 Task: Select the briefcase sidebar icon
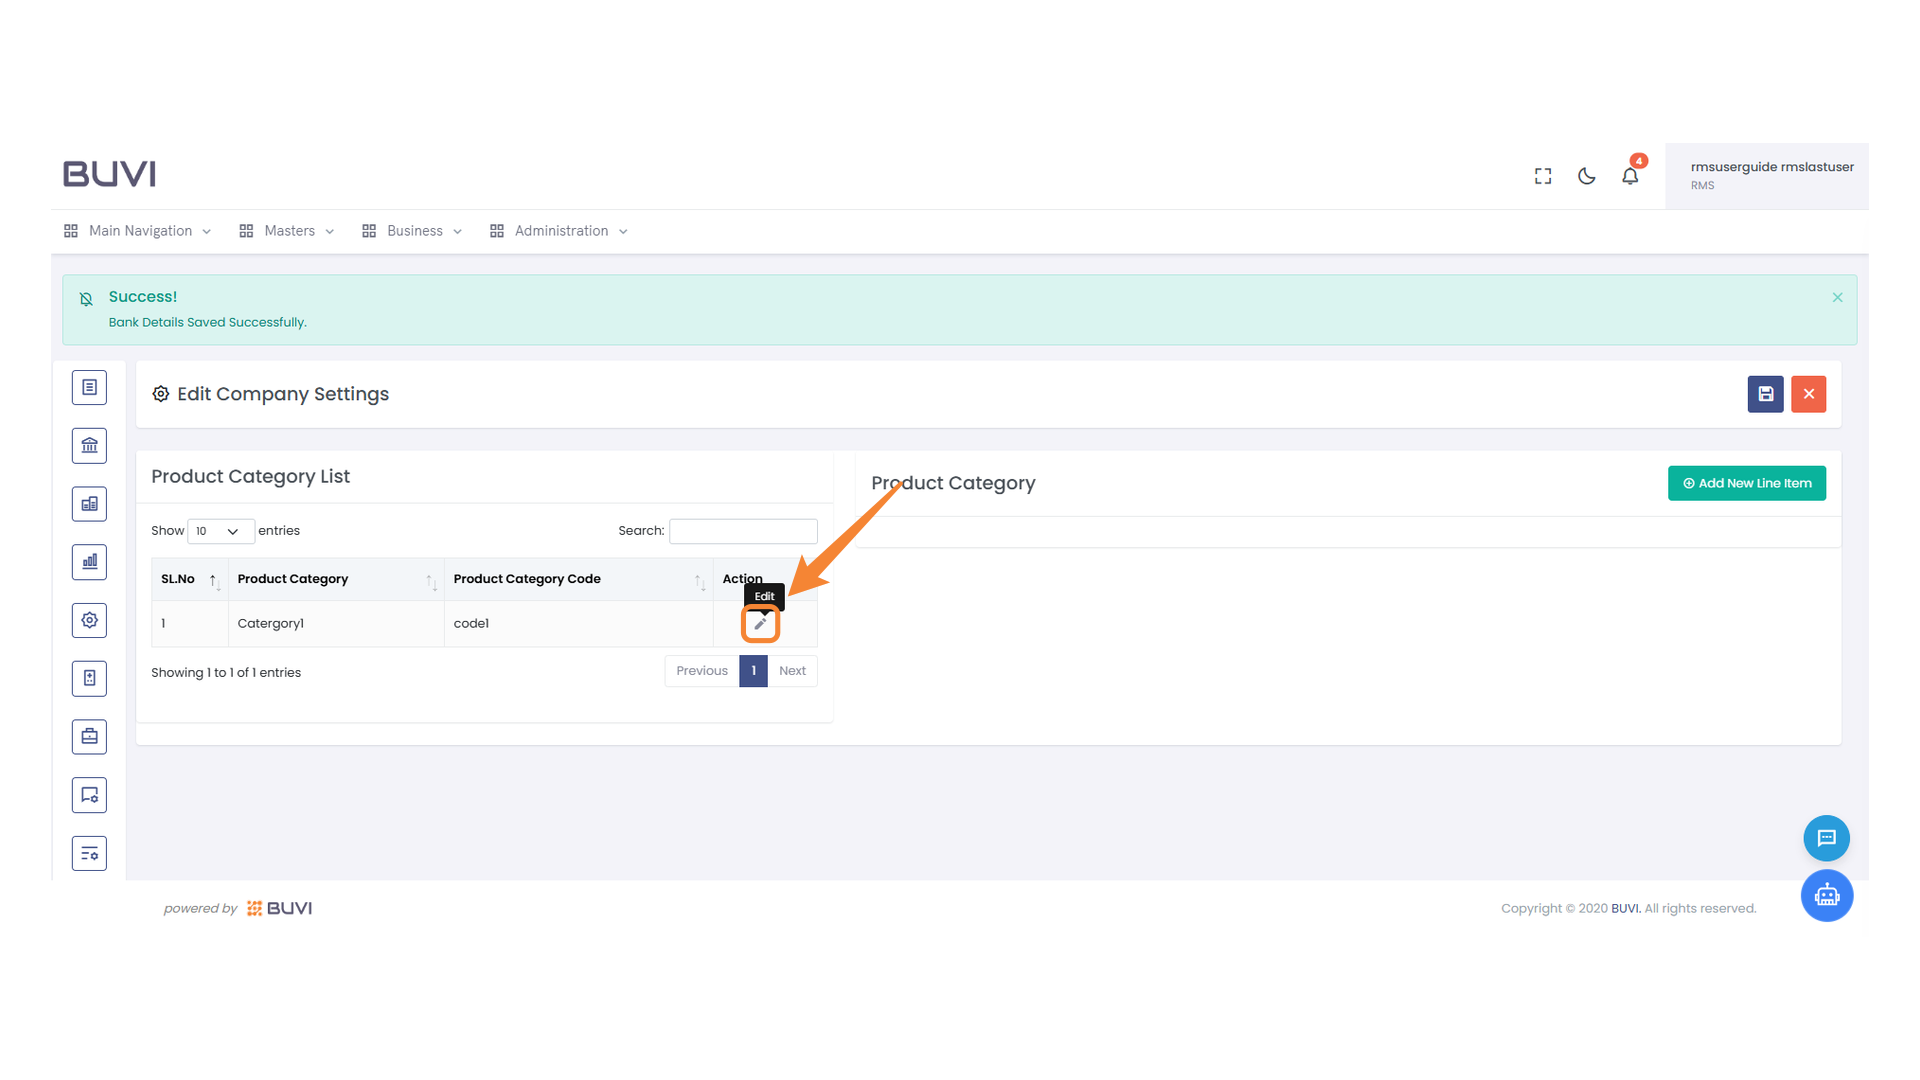[89, 737]
